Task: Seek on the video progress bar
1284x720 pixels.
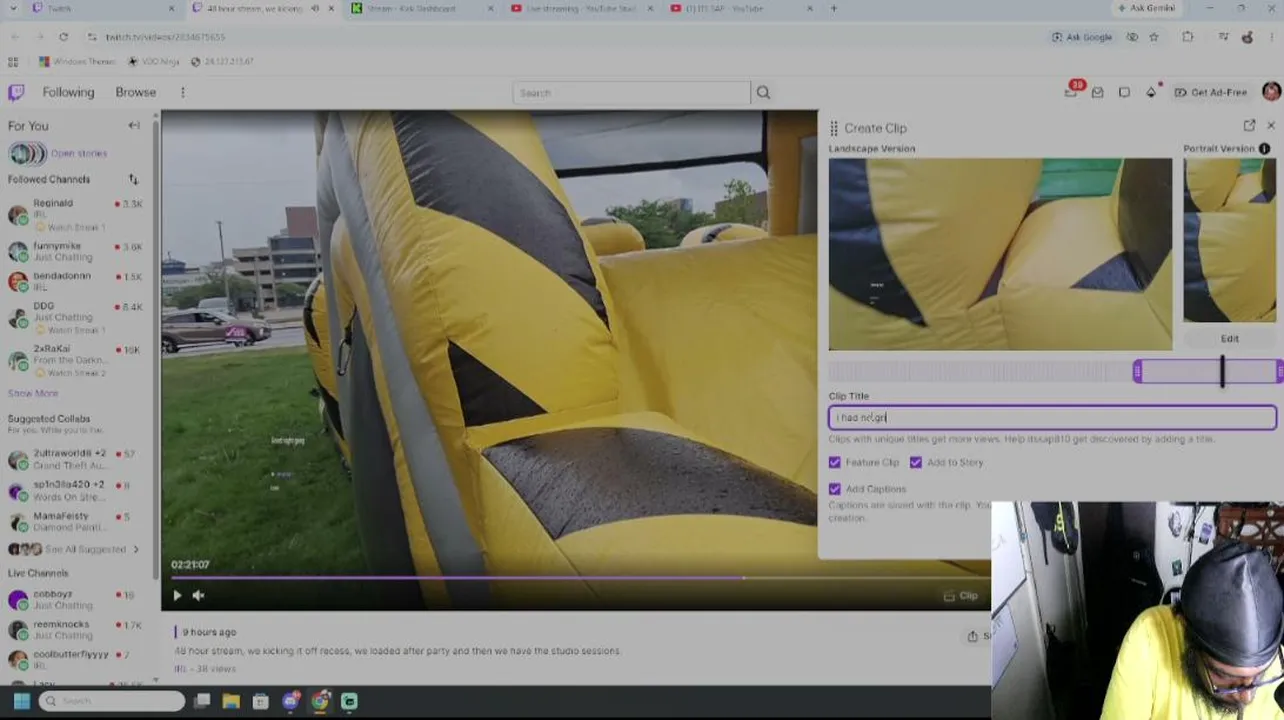Action: point(575,577)
